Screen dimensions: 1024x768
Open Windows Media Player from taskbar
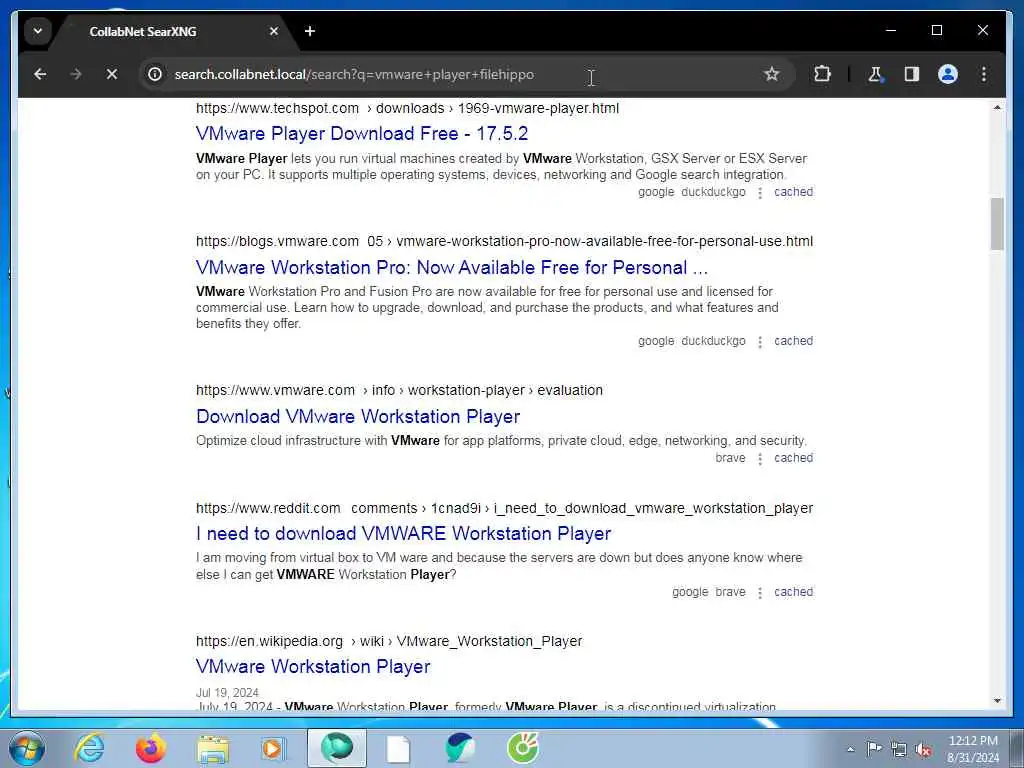[x=274, y=748]
